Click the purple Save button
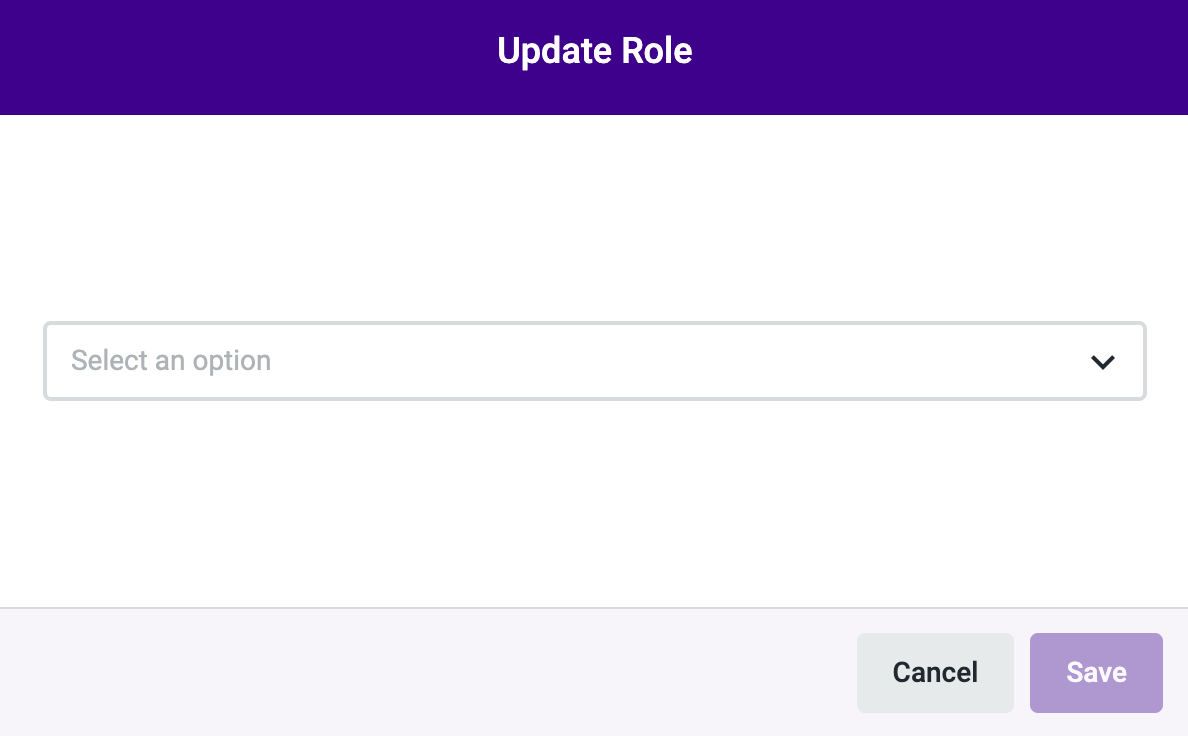This screenshot has height=736, width=1188. tap(1096, 672)
